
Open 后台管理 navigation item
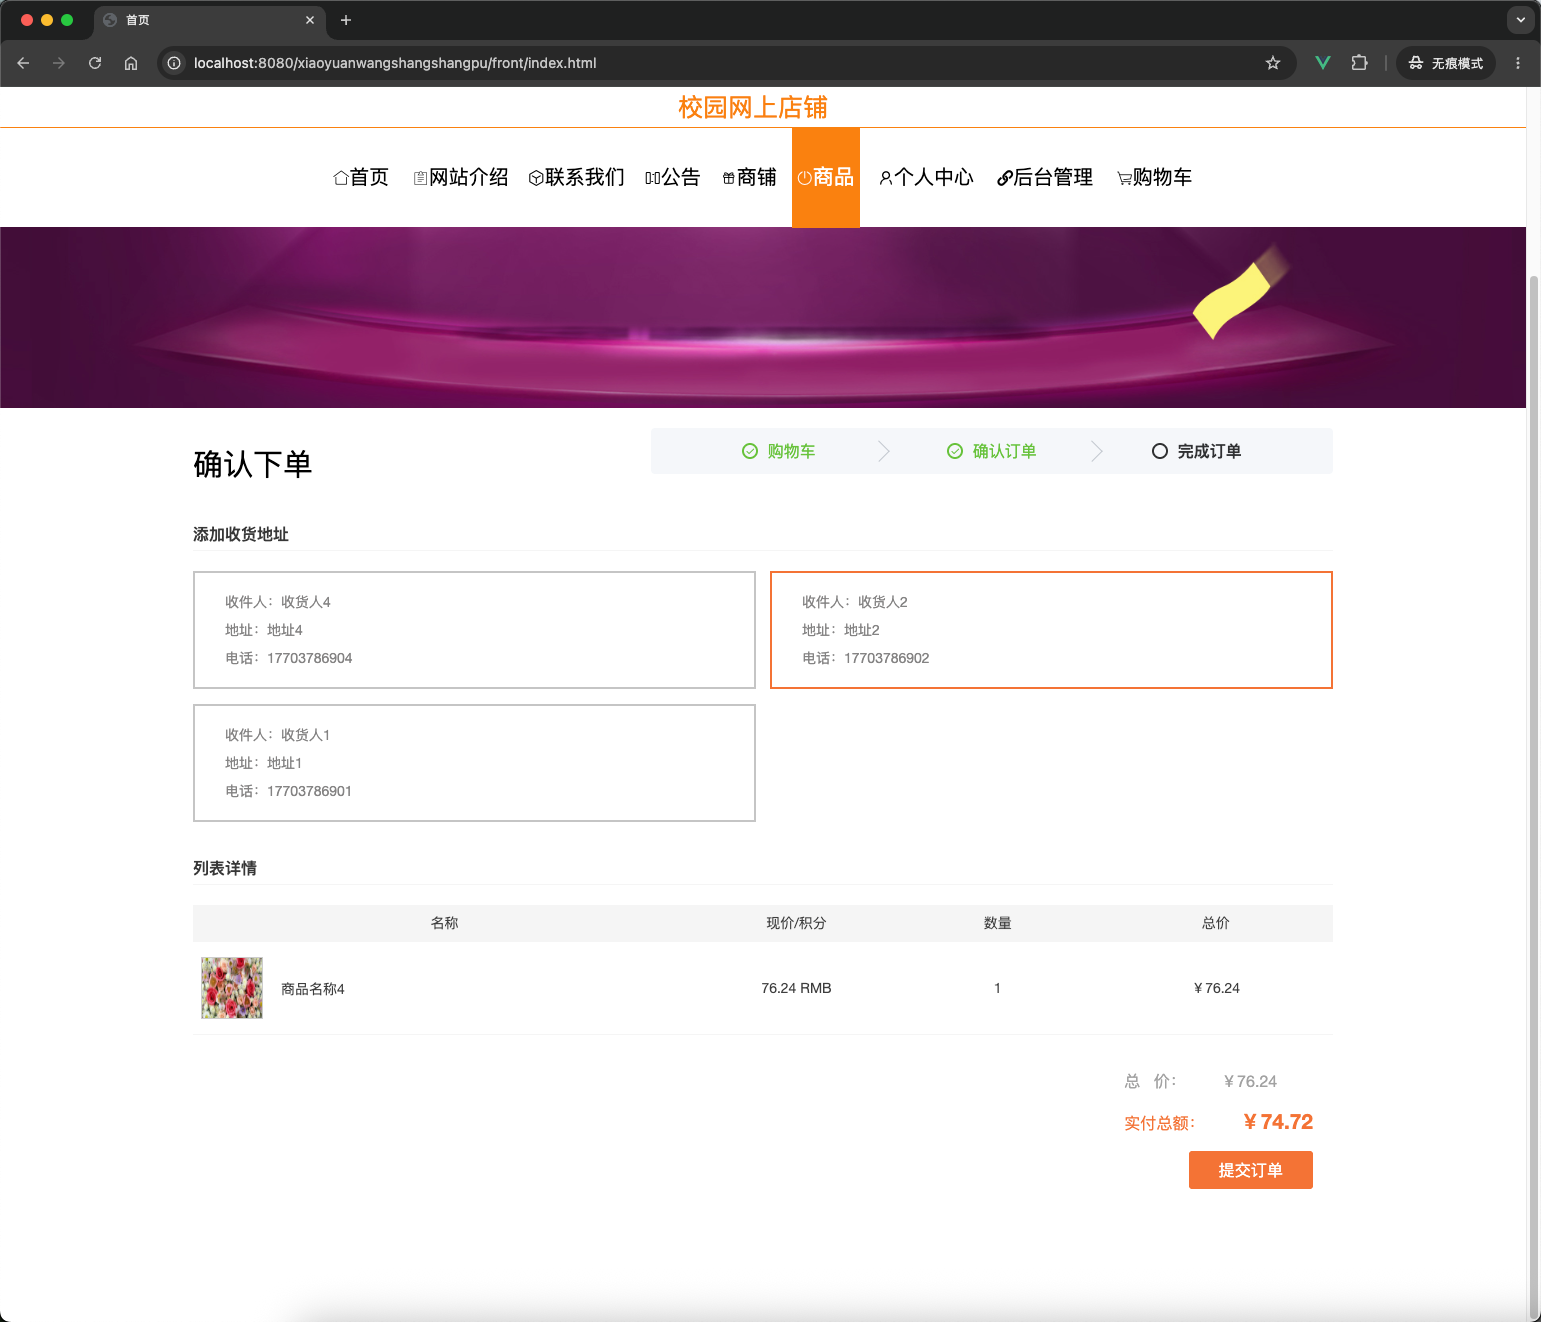coord(1045,177)
